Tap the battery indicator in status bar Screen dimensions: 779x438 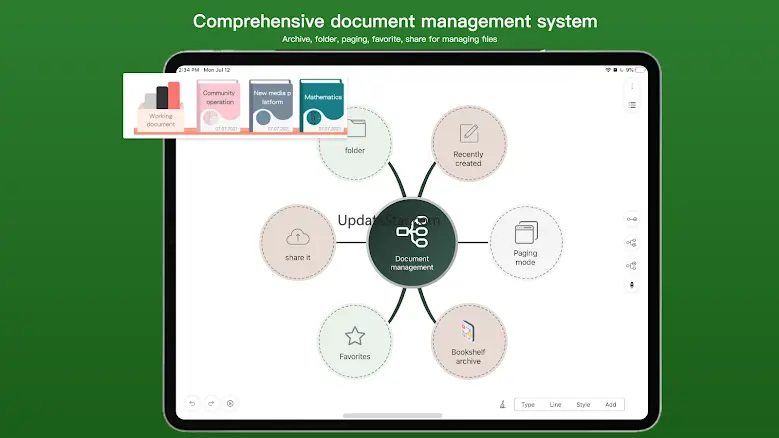coord(640,70)
